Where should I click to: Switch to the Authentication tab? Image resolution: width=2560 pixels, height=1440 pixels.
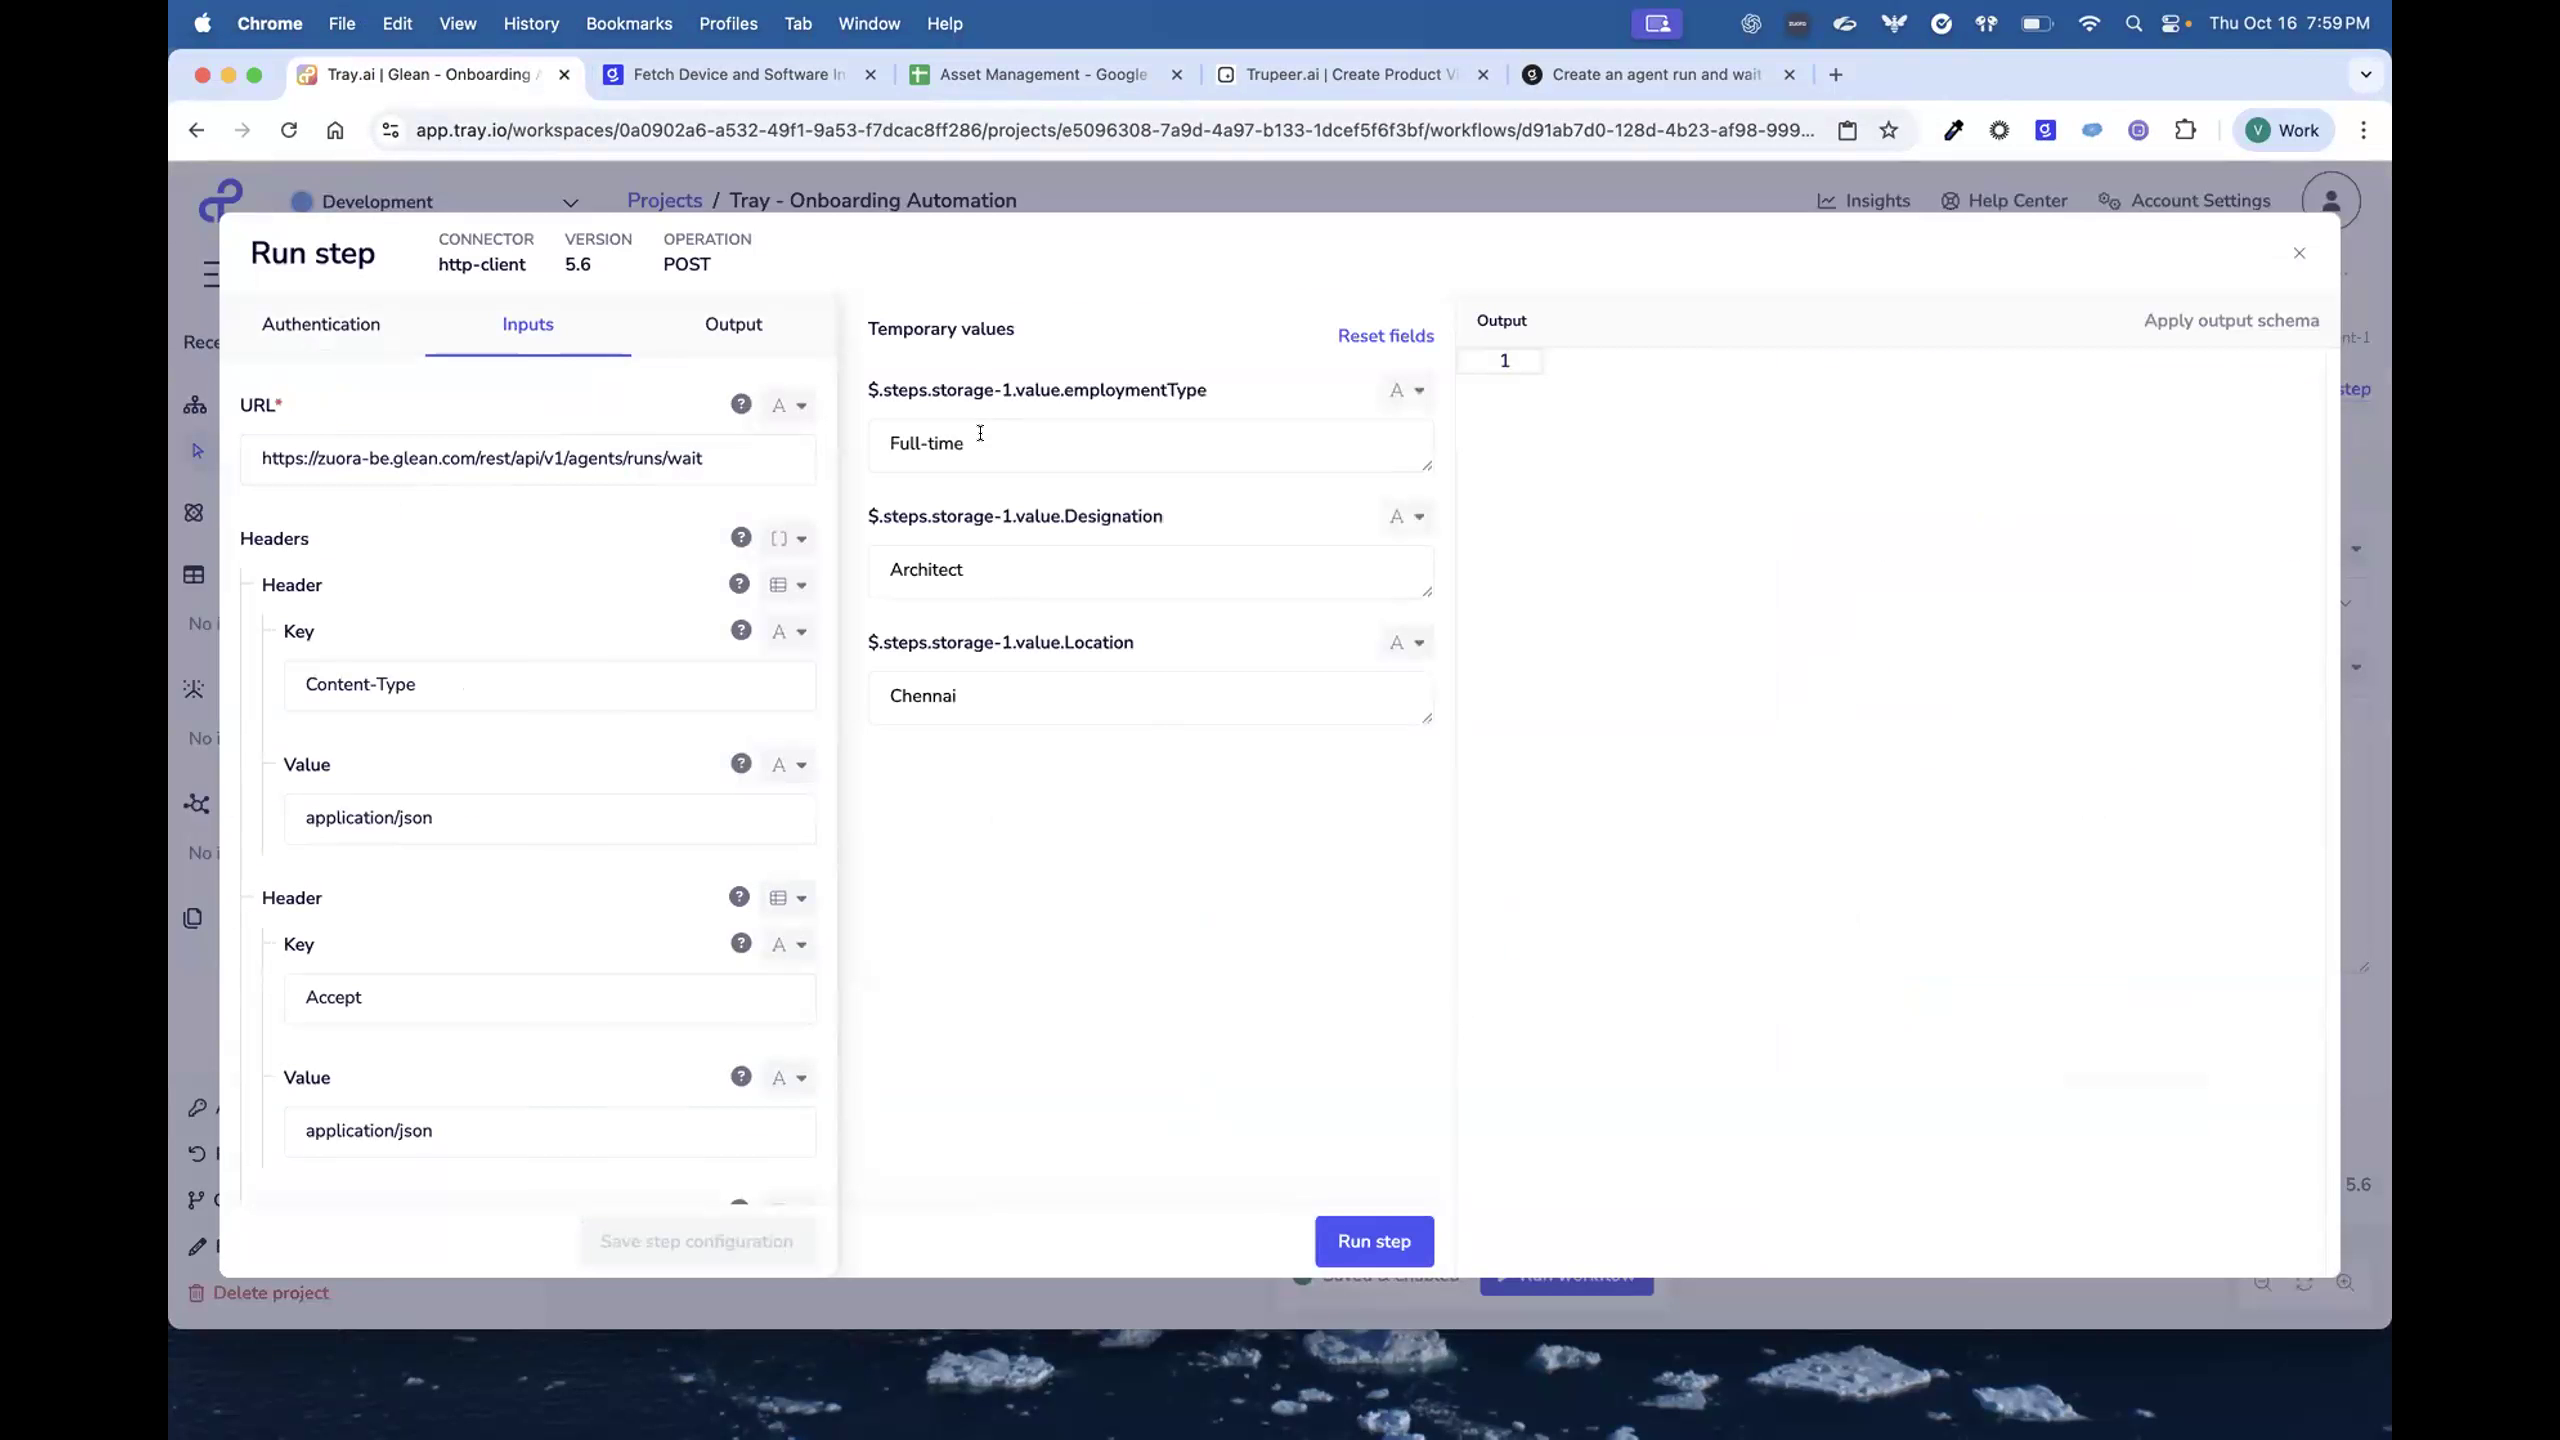pyautogui.click(x=321, y=324)
